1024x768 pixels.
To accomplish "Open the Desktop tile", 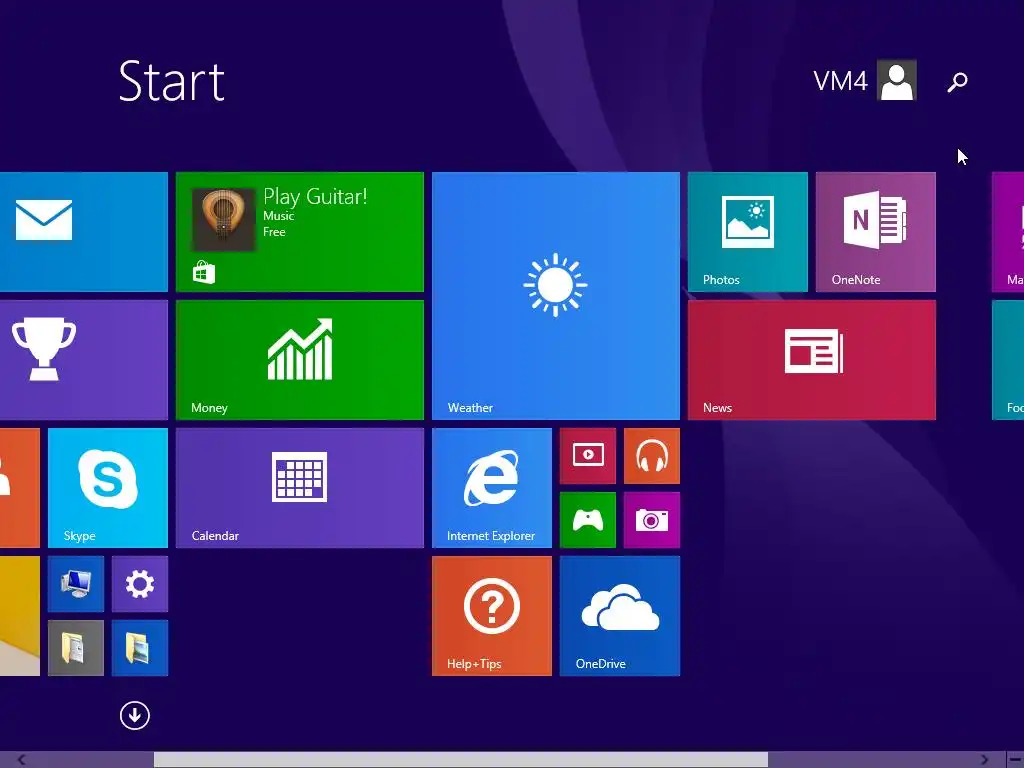I will (x=20, y=616).
